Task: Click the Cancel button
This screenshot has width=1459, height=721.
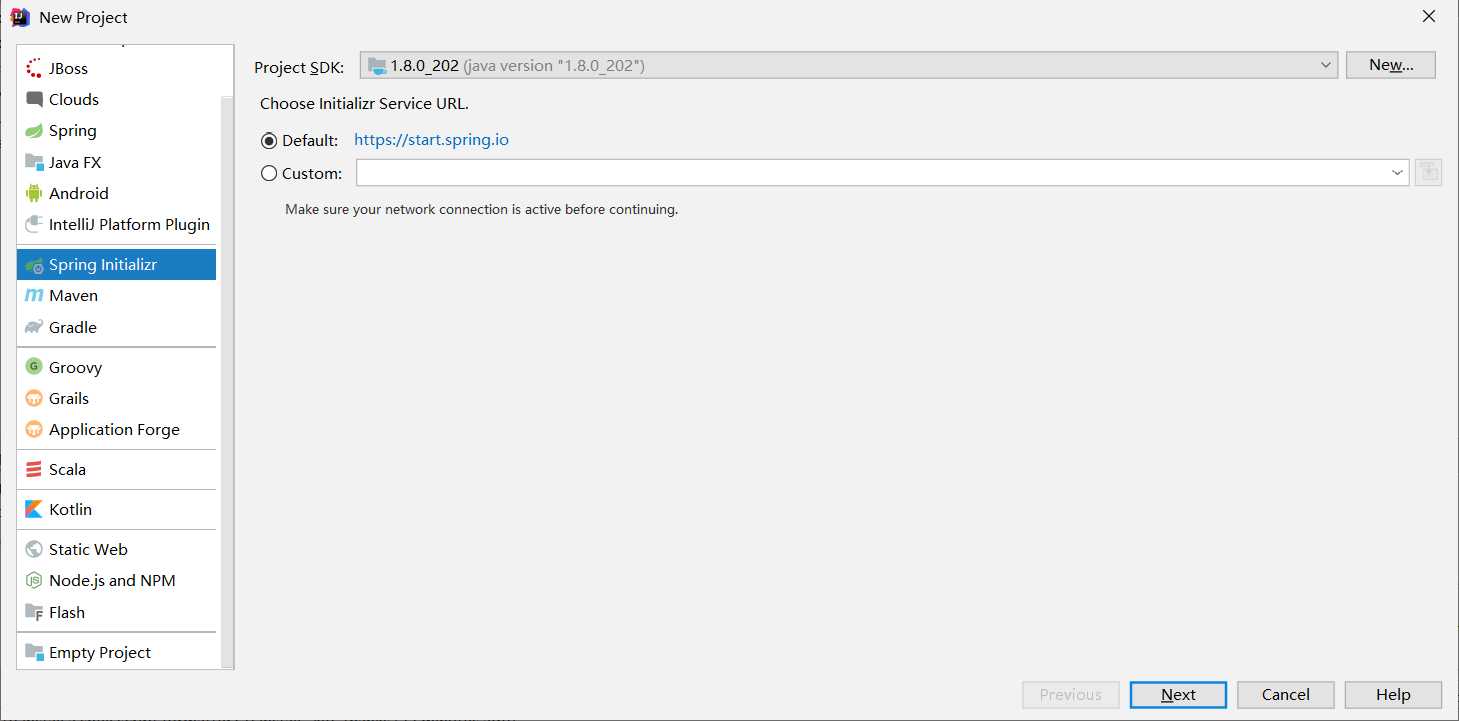Action: pyautogui.click(x=1285, y=695)
